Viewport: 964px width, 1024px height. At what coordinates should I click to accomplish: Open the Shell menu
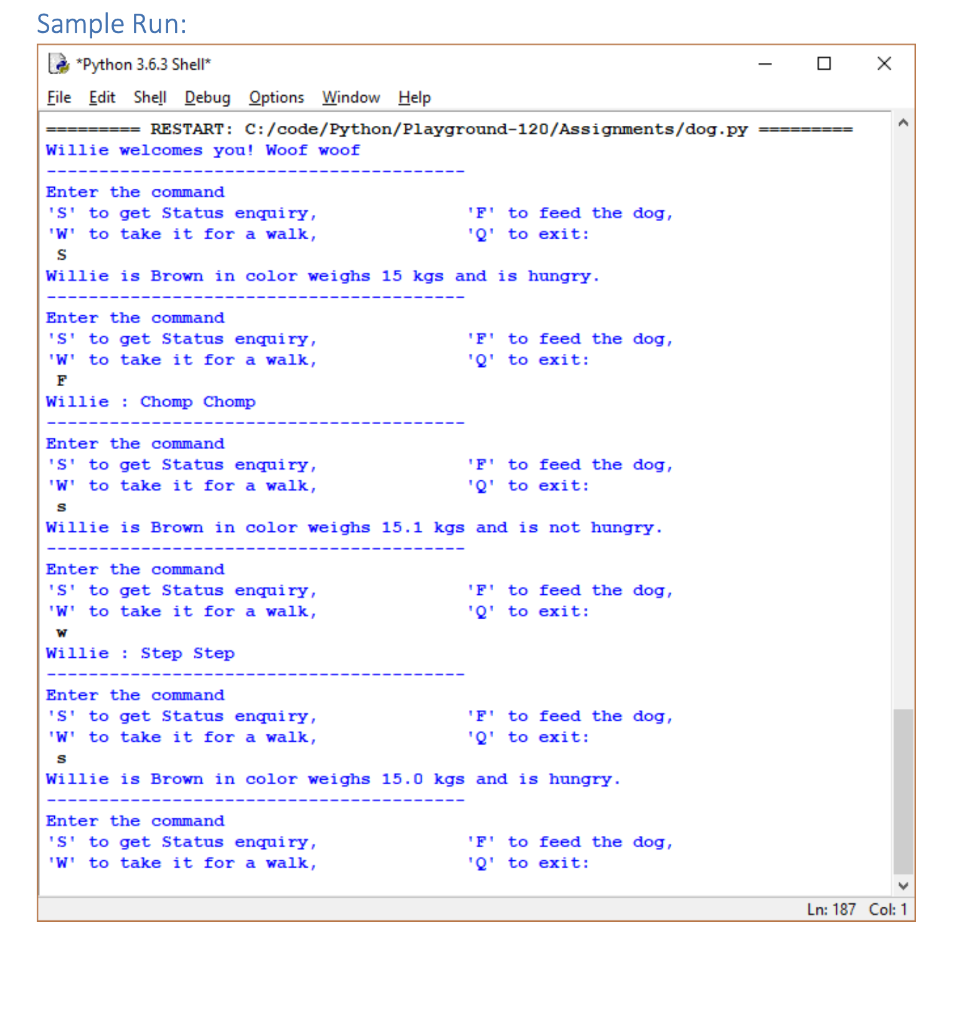pyautogui.click(x=150, y=98)
